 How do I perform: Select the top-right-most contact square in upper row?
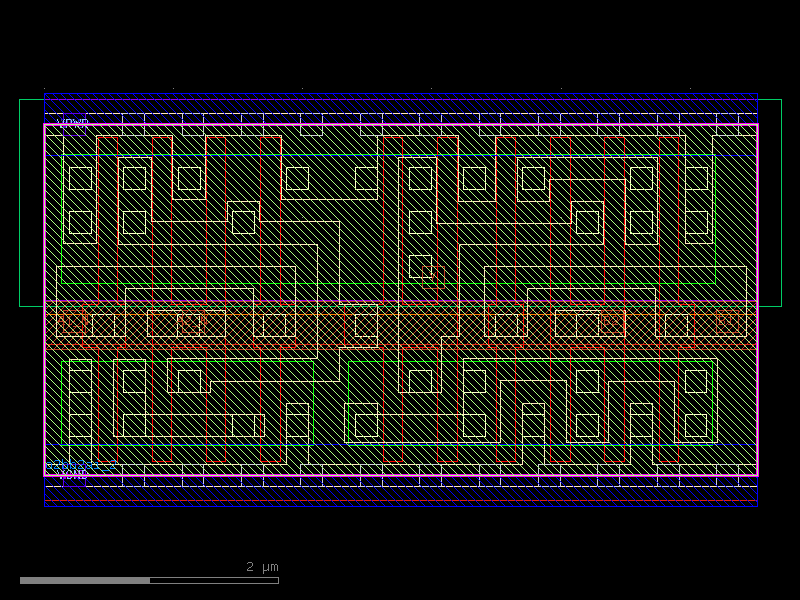696,178
